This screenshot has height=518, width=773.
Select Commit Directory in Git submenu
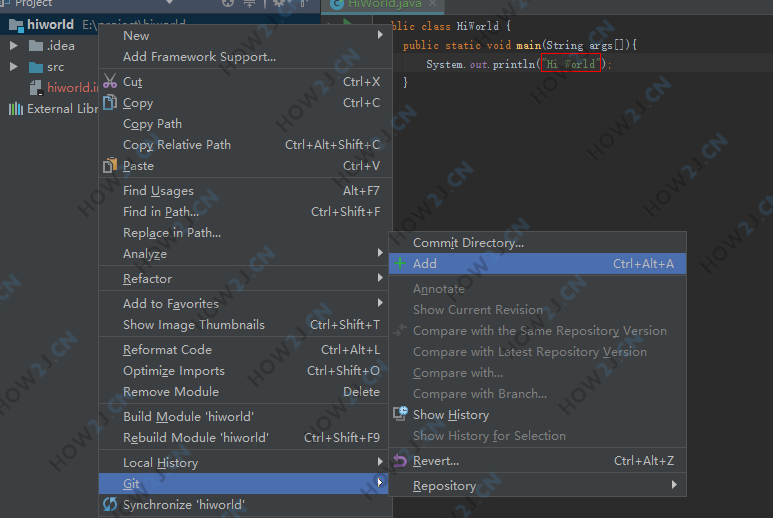coord(537,242)
